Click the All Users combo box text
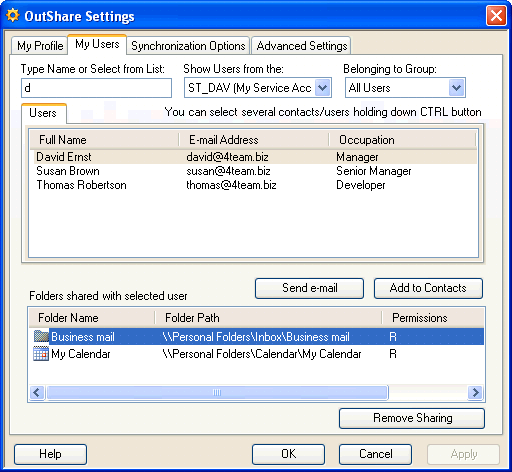 point(369,88)
